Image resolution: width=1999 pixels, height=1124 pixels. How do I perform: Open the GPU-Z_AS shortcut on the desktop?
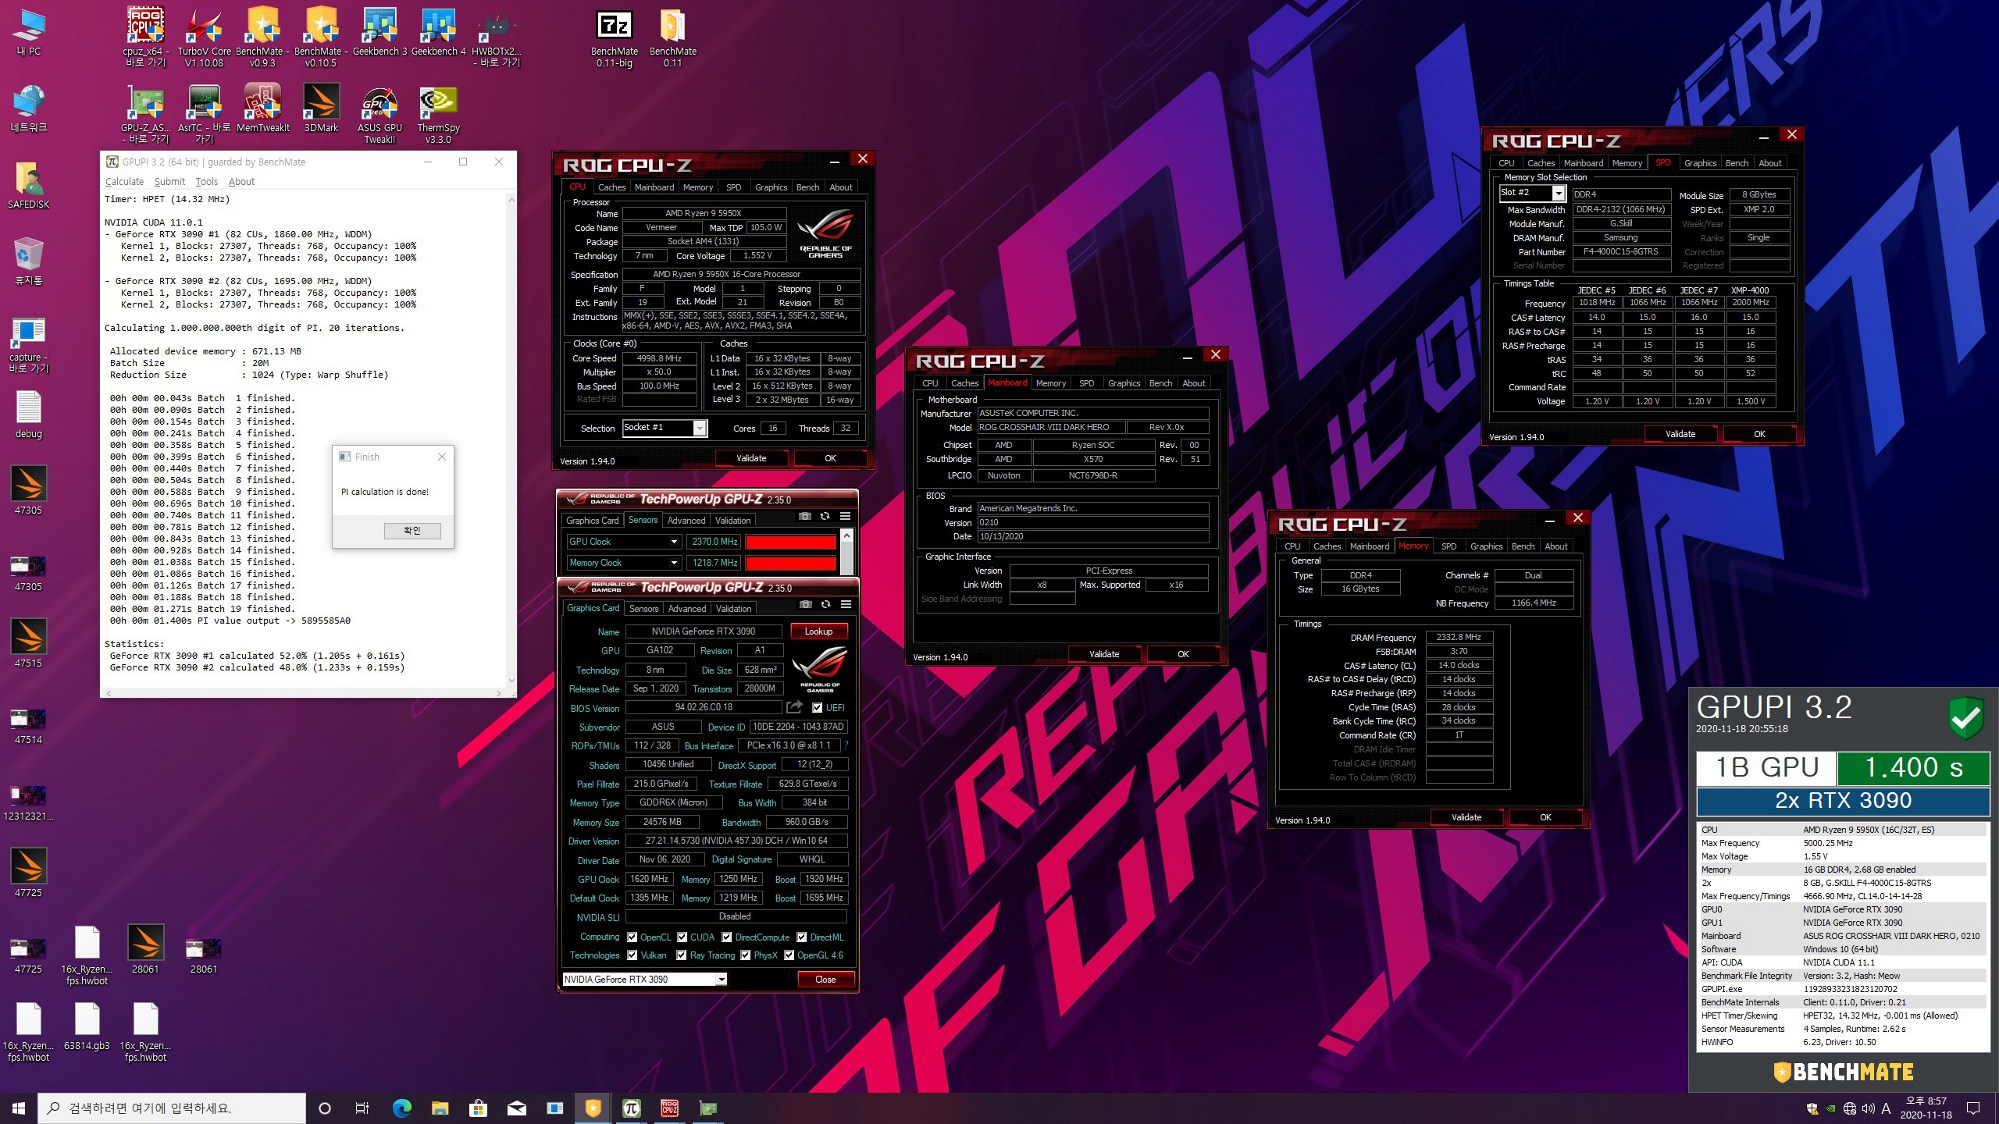click(x=145, y=114)
